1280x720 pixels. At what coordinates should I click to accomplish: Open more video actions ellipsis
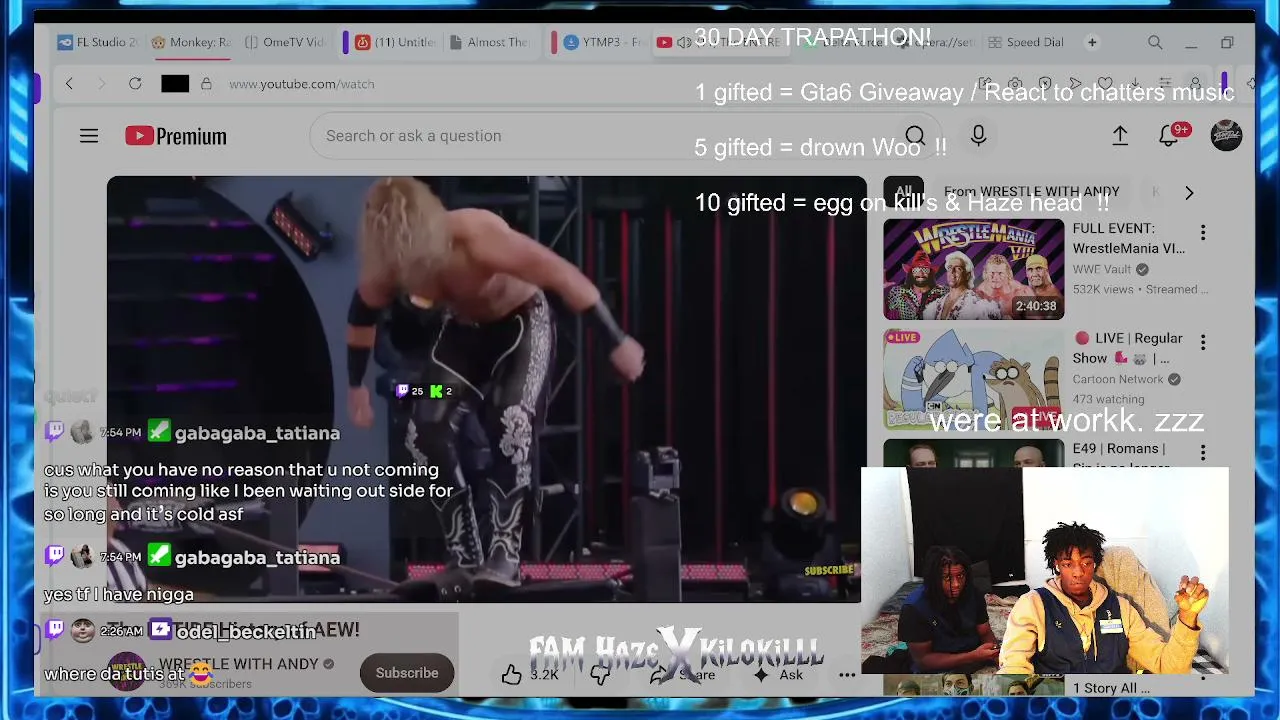847,675
